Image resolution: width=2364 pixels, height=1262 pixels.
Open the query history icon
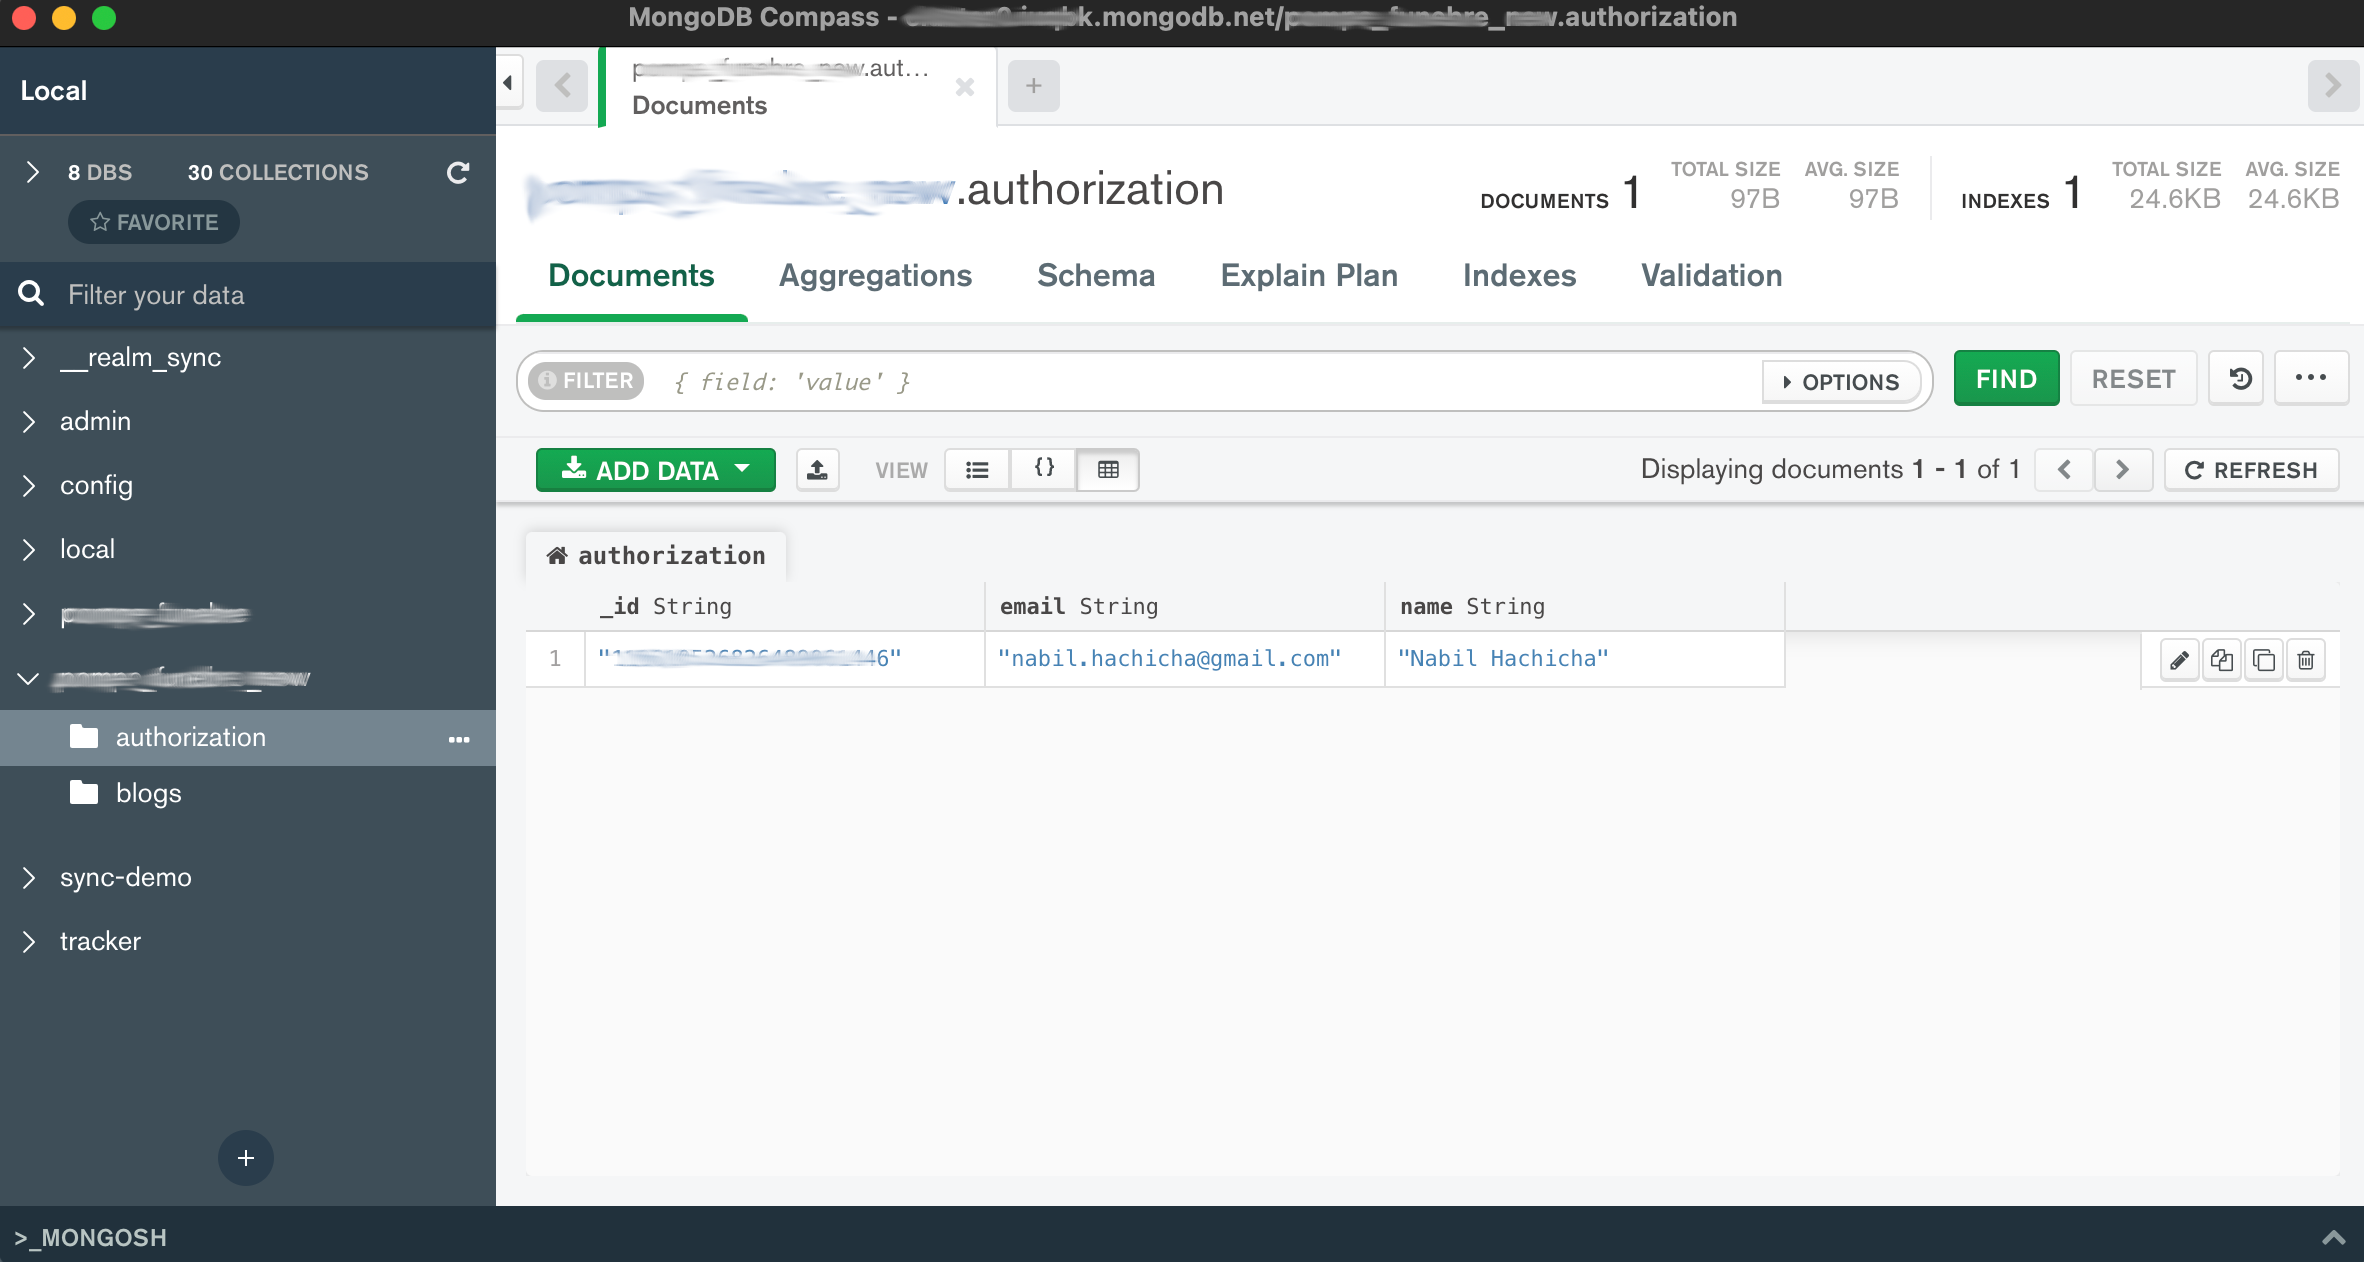pyautogui.click(x=2240, y=379)
